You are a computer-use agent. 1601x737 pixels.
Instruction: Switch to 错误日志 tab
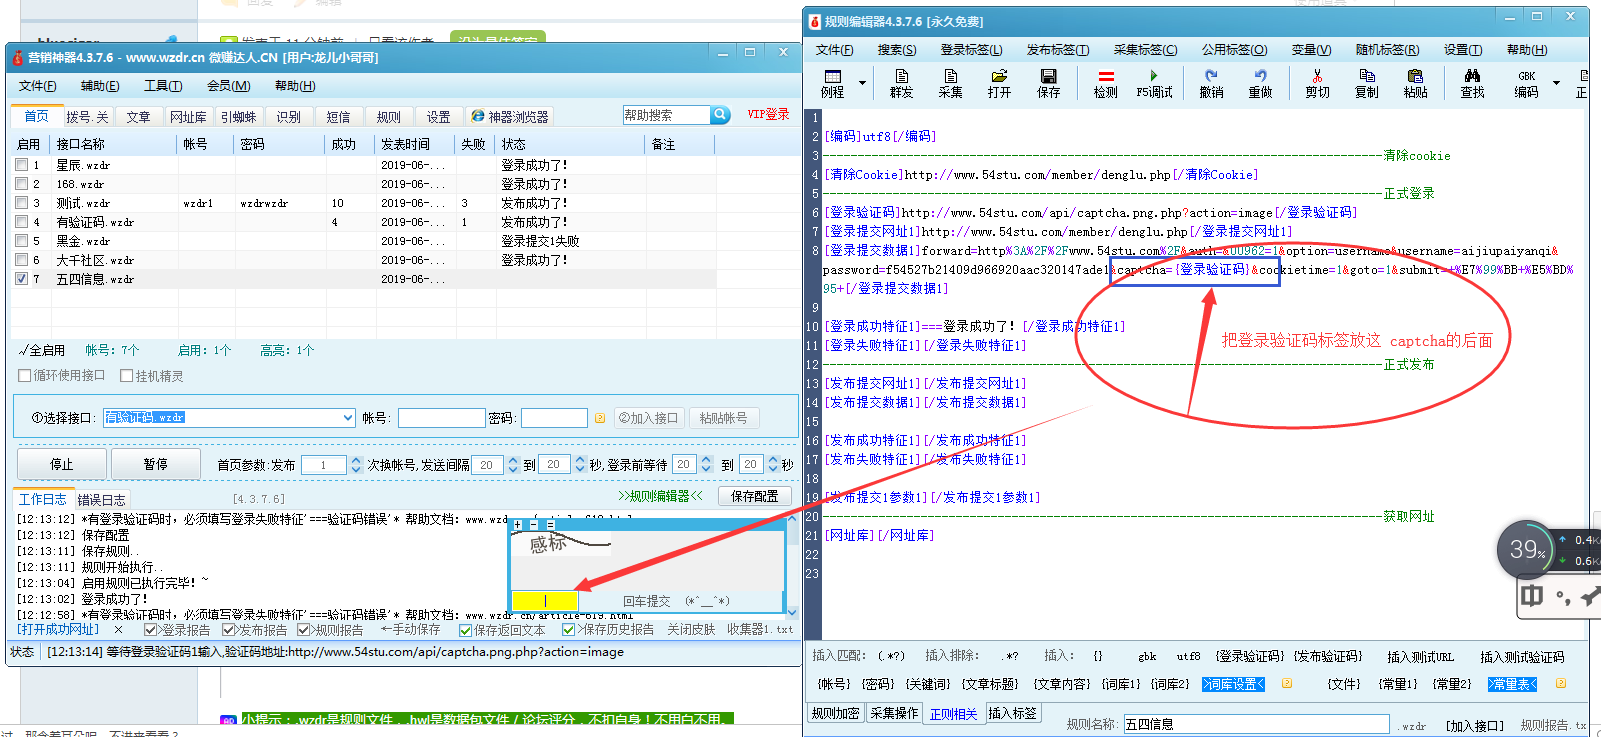click(101, 500)
